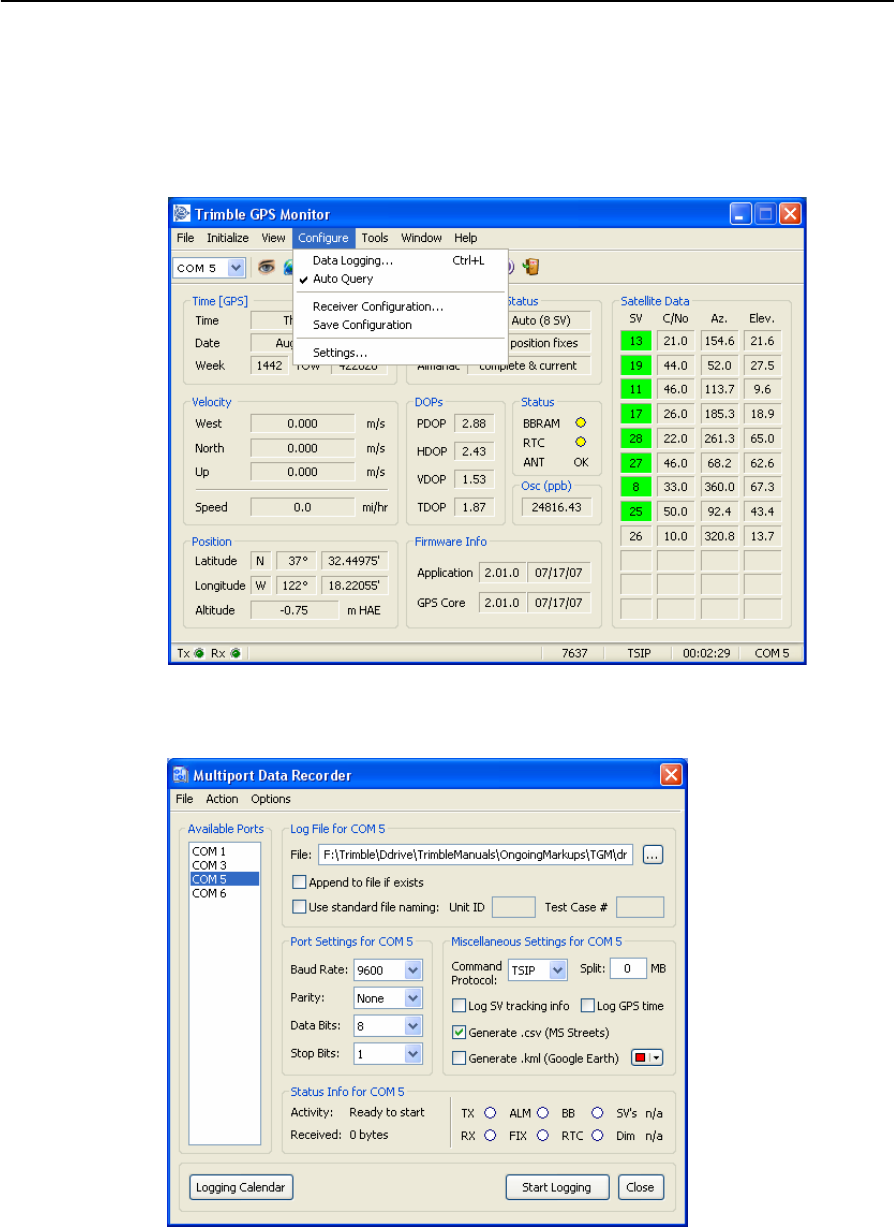The height and width of the screenshot is (1227, 894).
Task: Click the browse (...) button for log file
Action: click(653, 855)
